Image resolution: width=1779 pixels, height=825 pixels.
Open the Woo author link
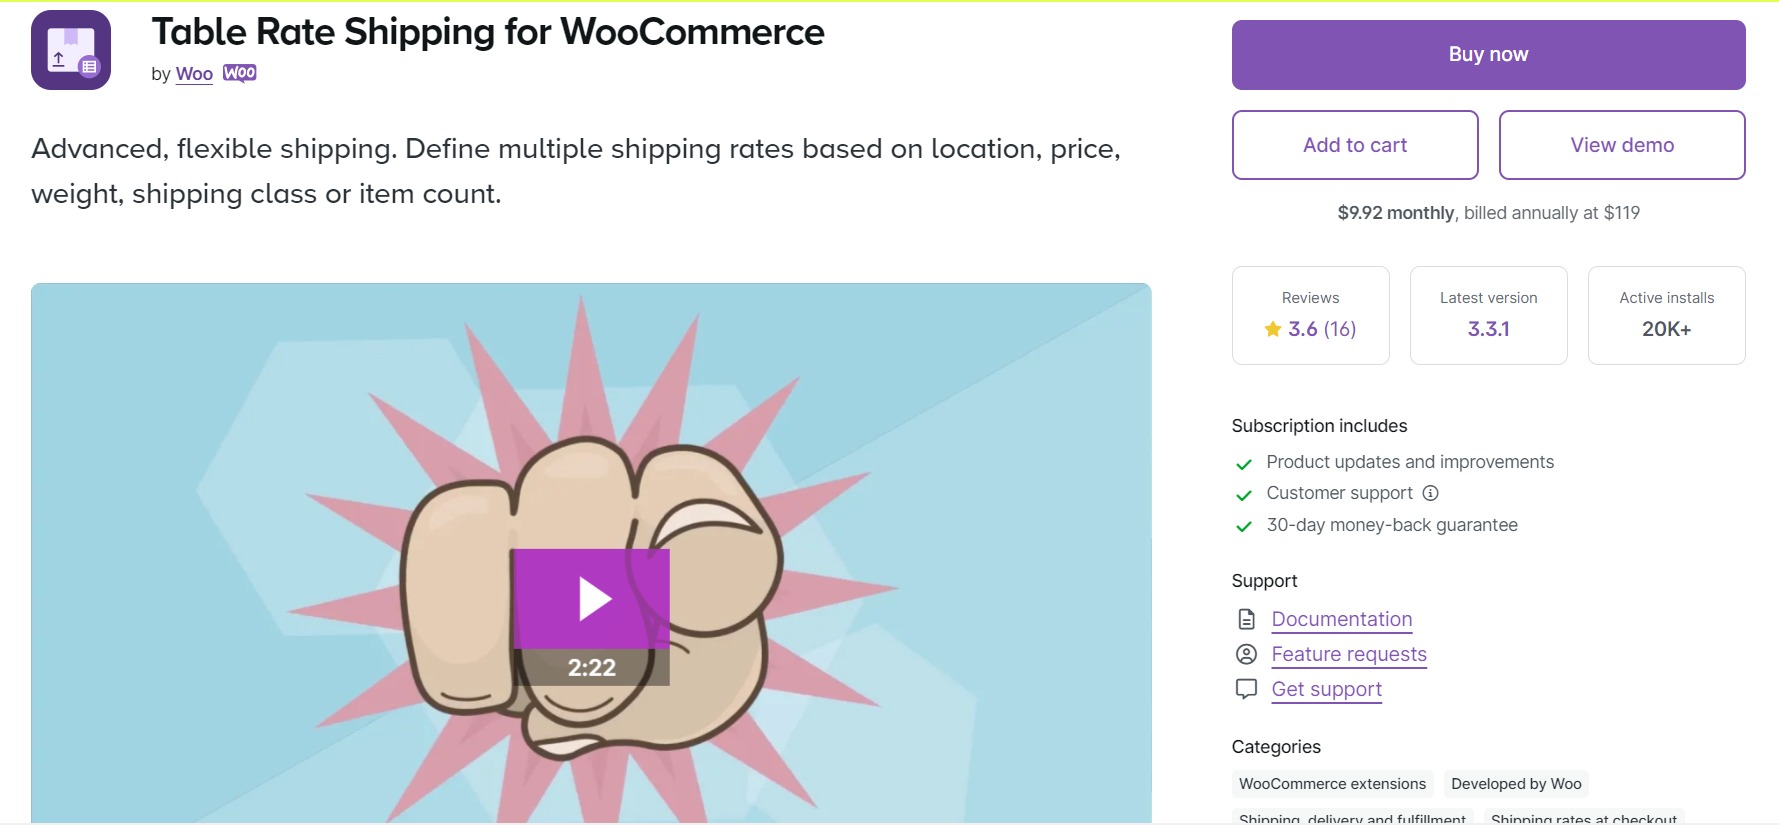click(x=193, y=73)
